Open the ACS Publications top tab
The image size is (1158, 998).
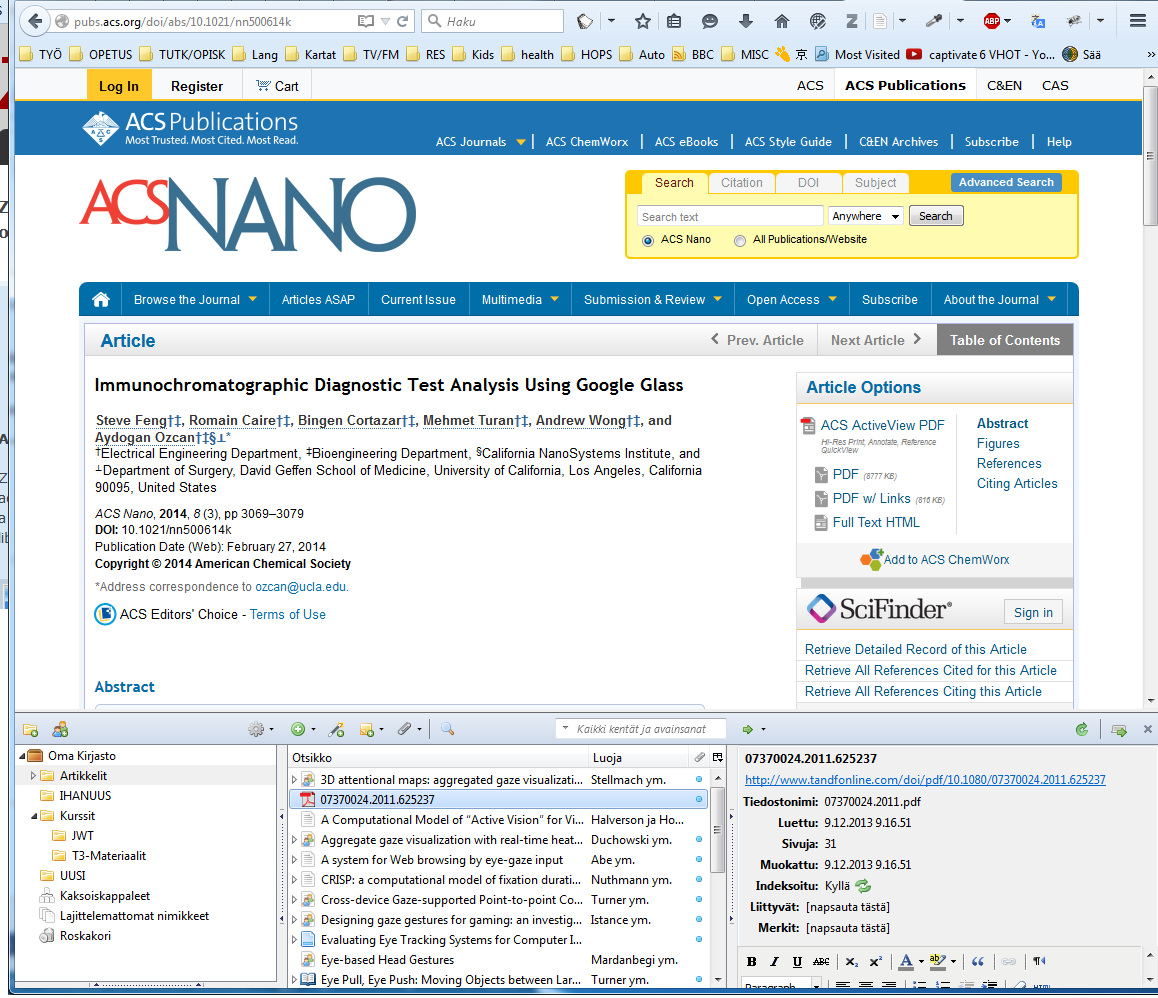[x=905, y=86]
